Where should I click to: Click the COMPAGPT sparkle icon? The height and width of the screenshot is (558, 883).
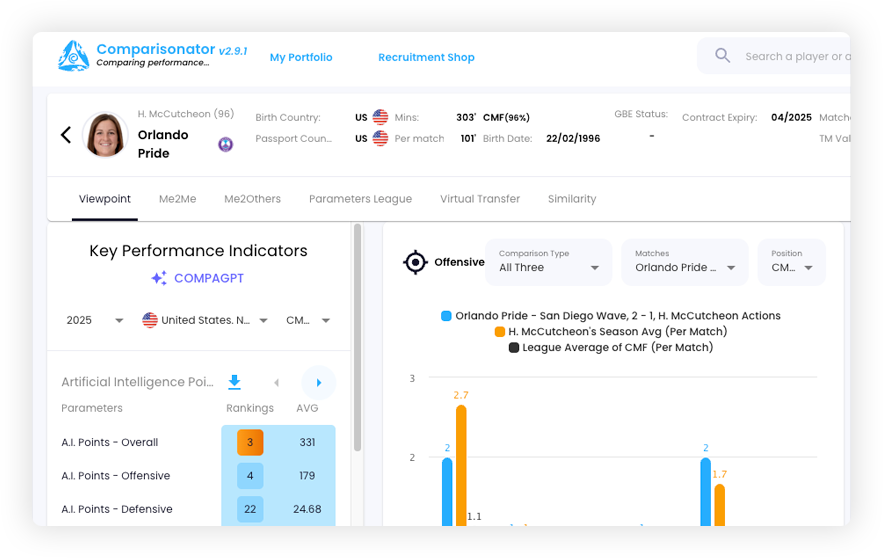159,278
